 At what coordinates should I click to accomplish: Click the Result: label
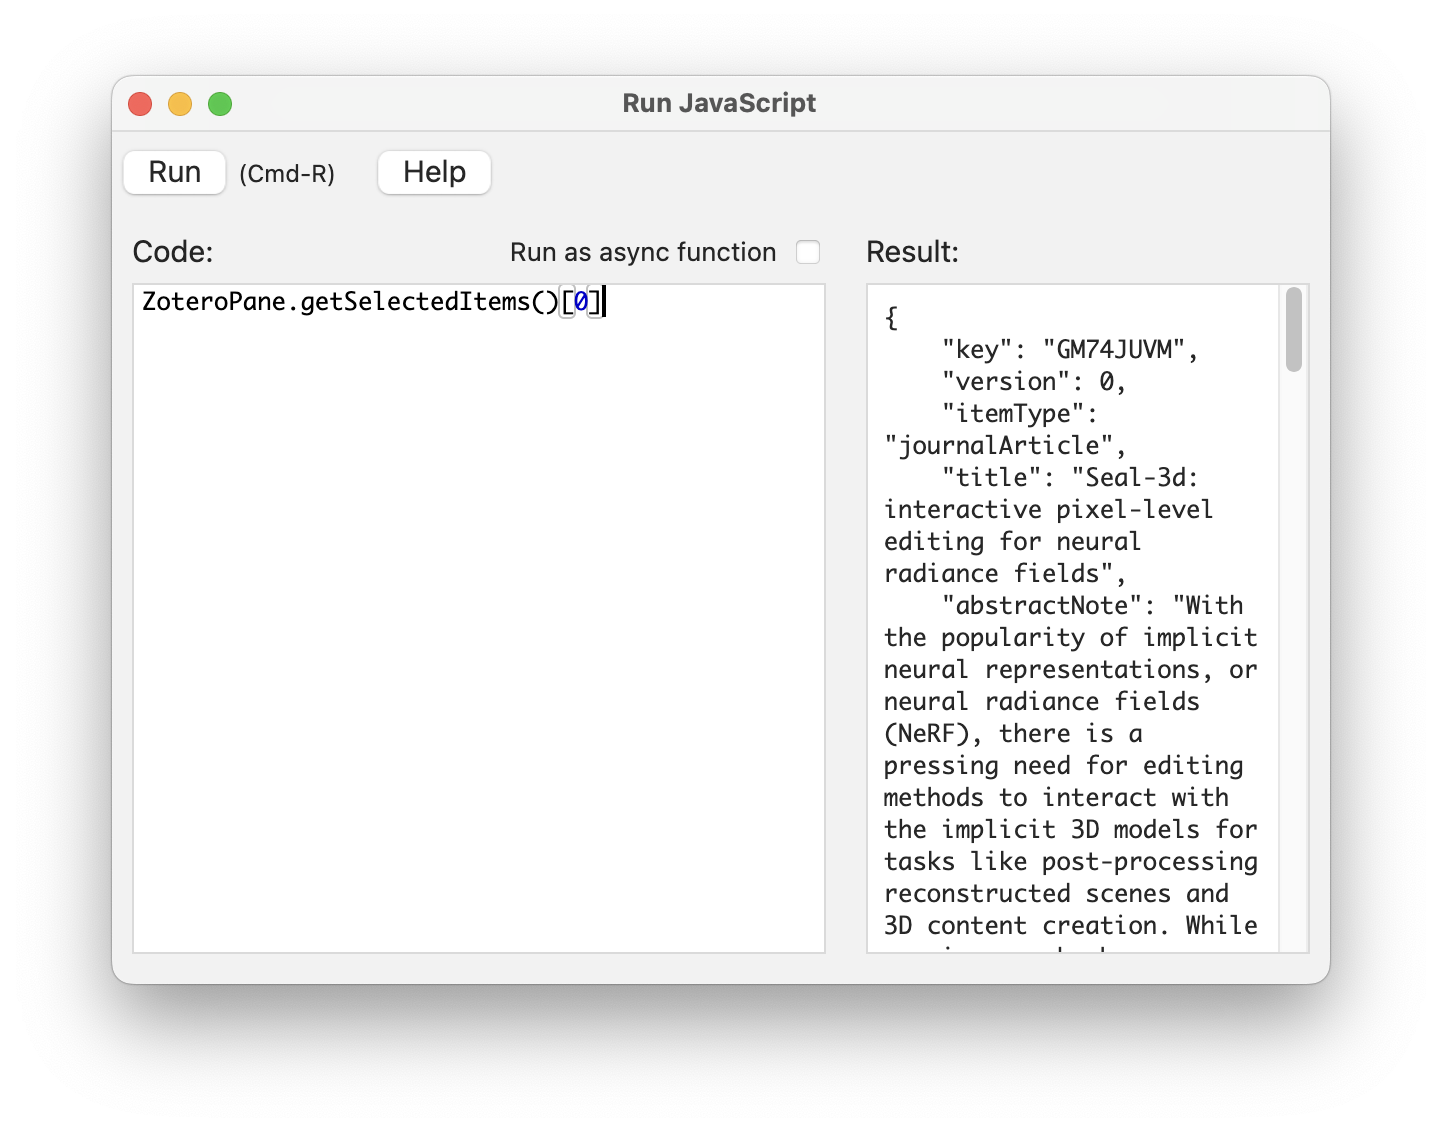tap(912, 252)
